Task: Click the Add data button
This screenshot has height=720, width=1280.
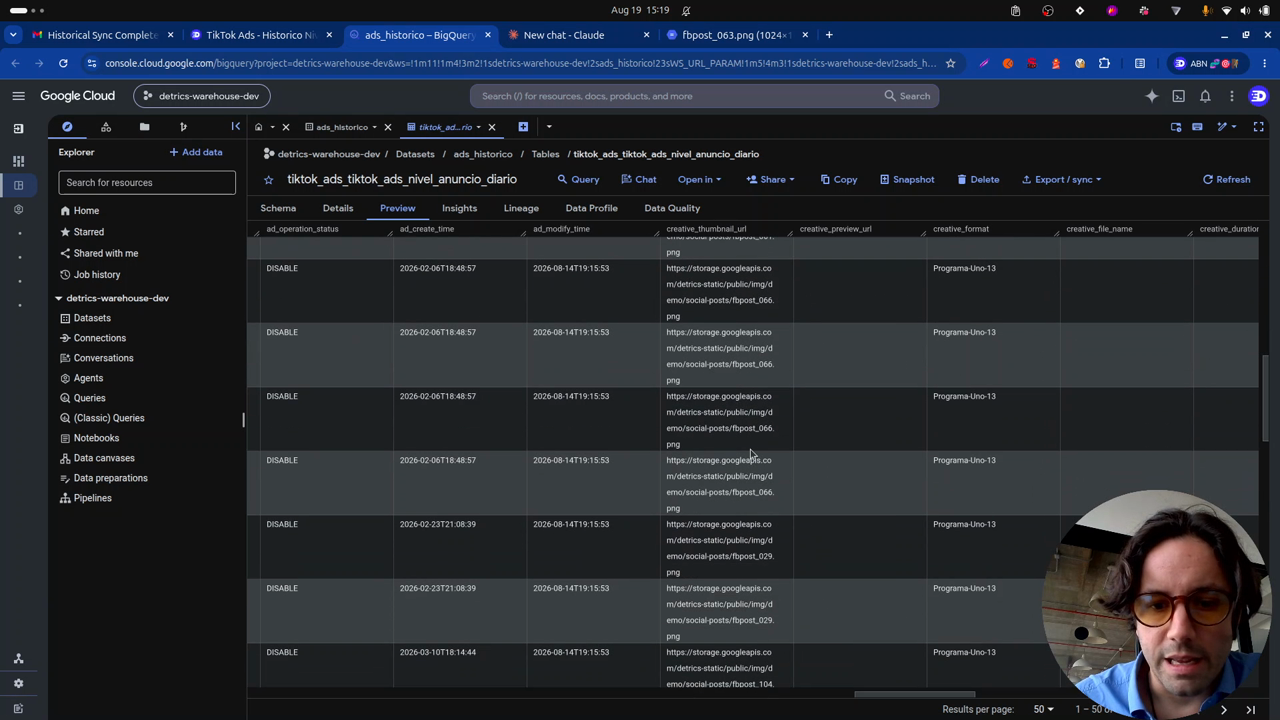Action: pos(196,152)
